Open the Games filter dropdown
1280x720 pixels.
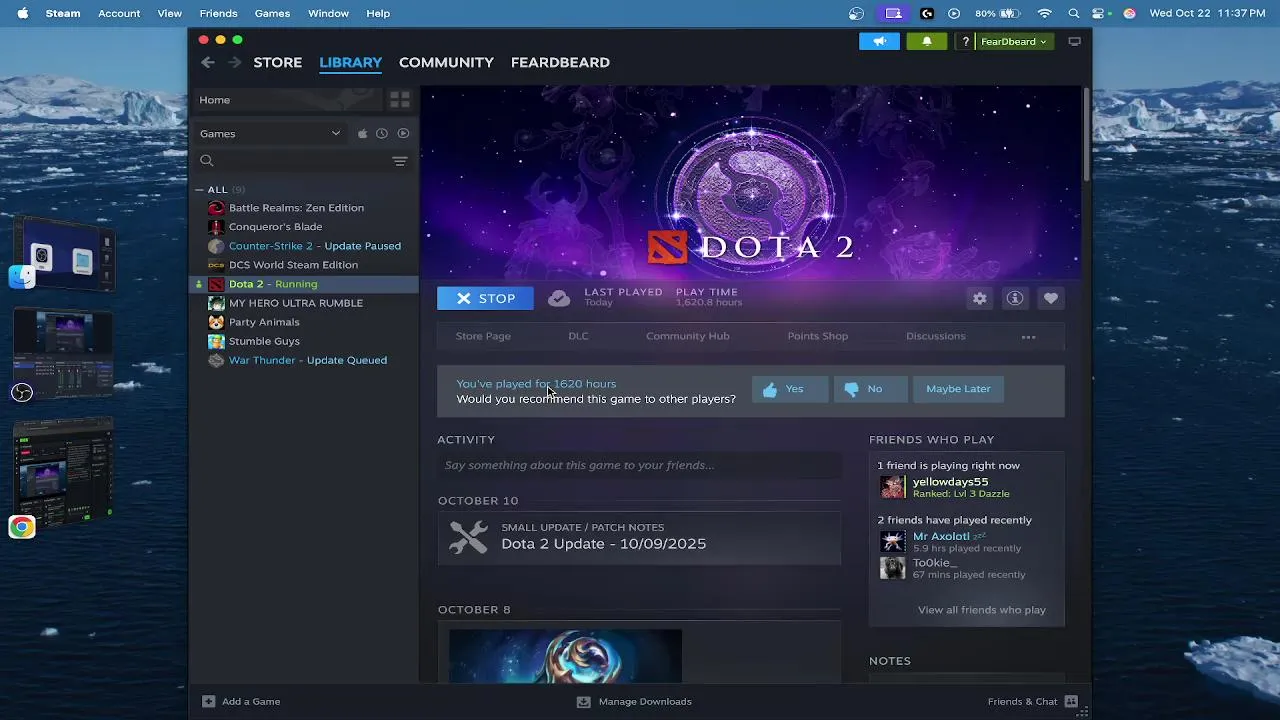(270, 133)
